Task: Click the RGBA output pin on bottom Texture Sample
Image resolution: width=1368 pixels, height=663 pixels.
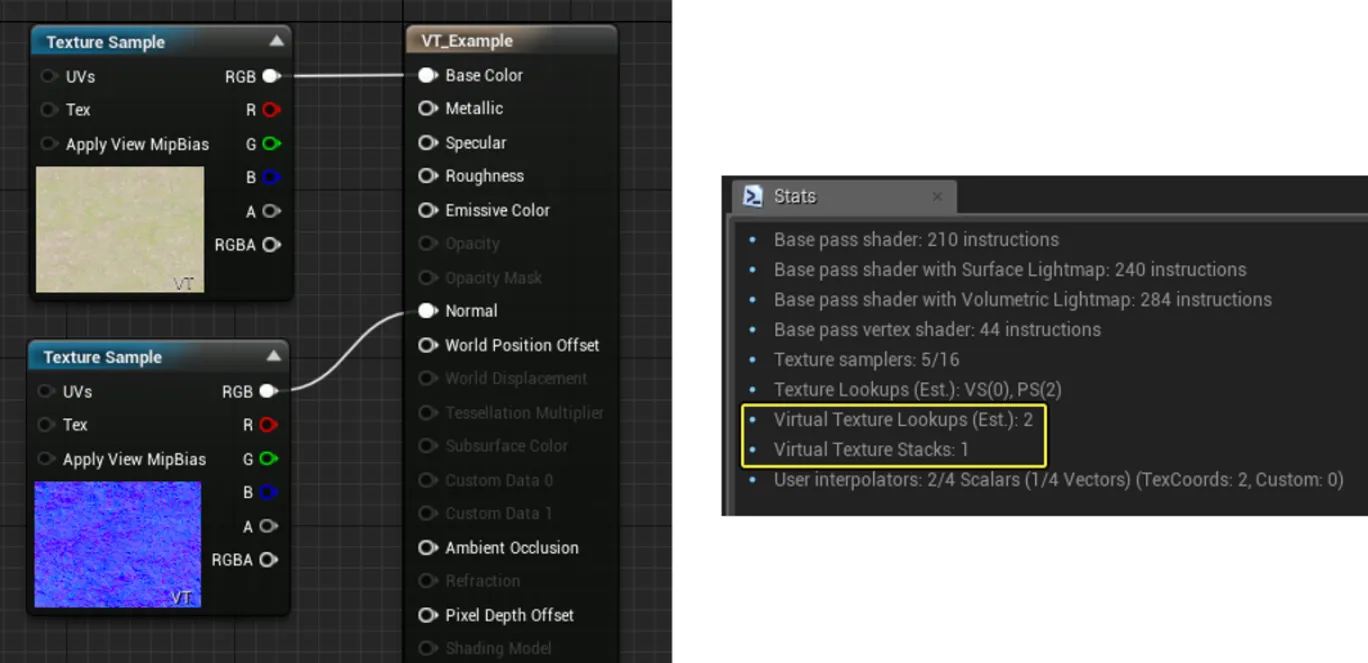Action: click(x=268, y=560)
